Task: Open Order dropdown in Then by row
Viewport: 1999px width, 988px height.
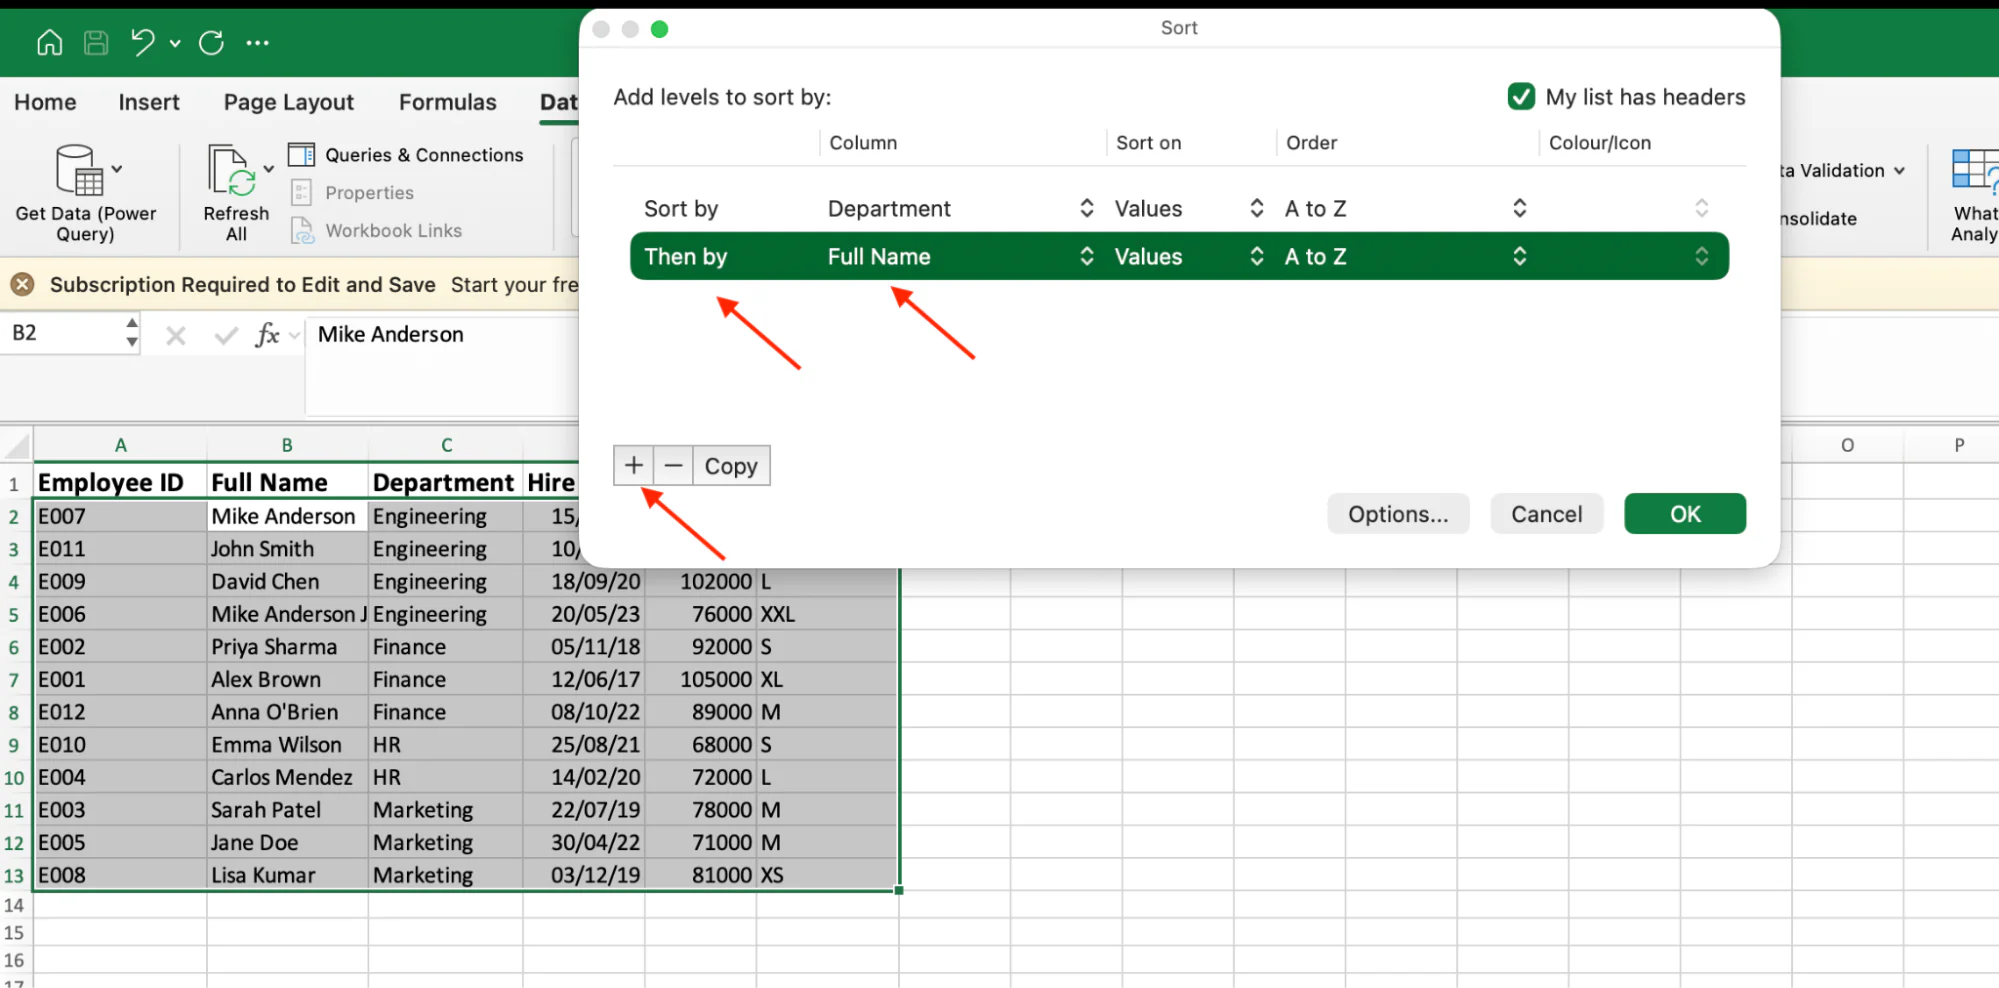Action: click(x=1405, y=257)
